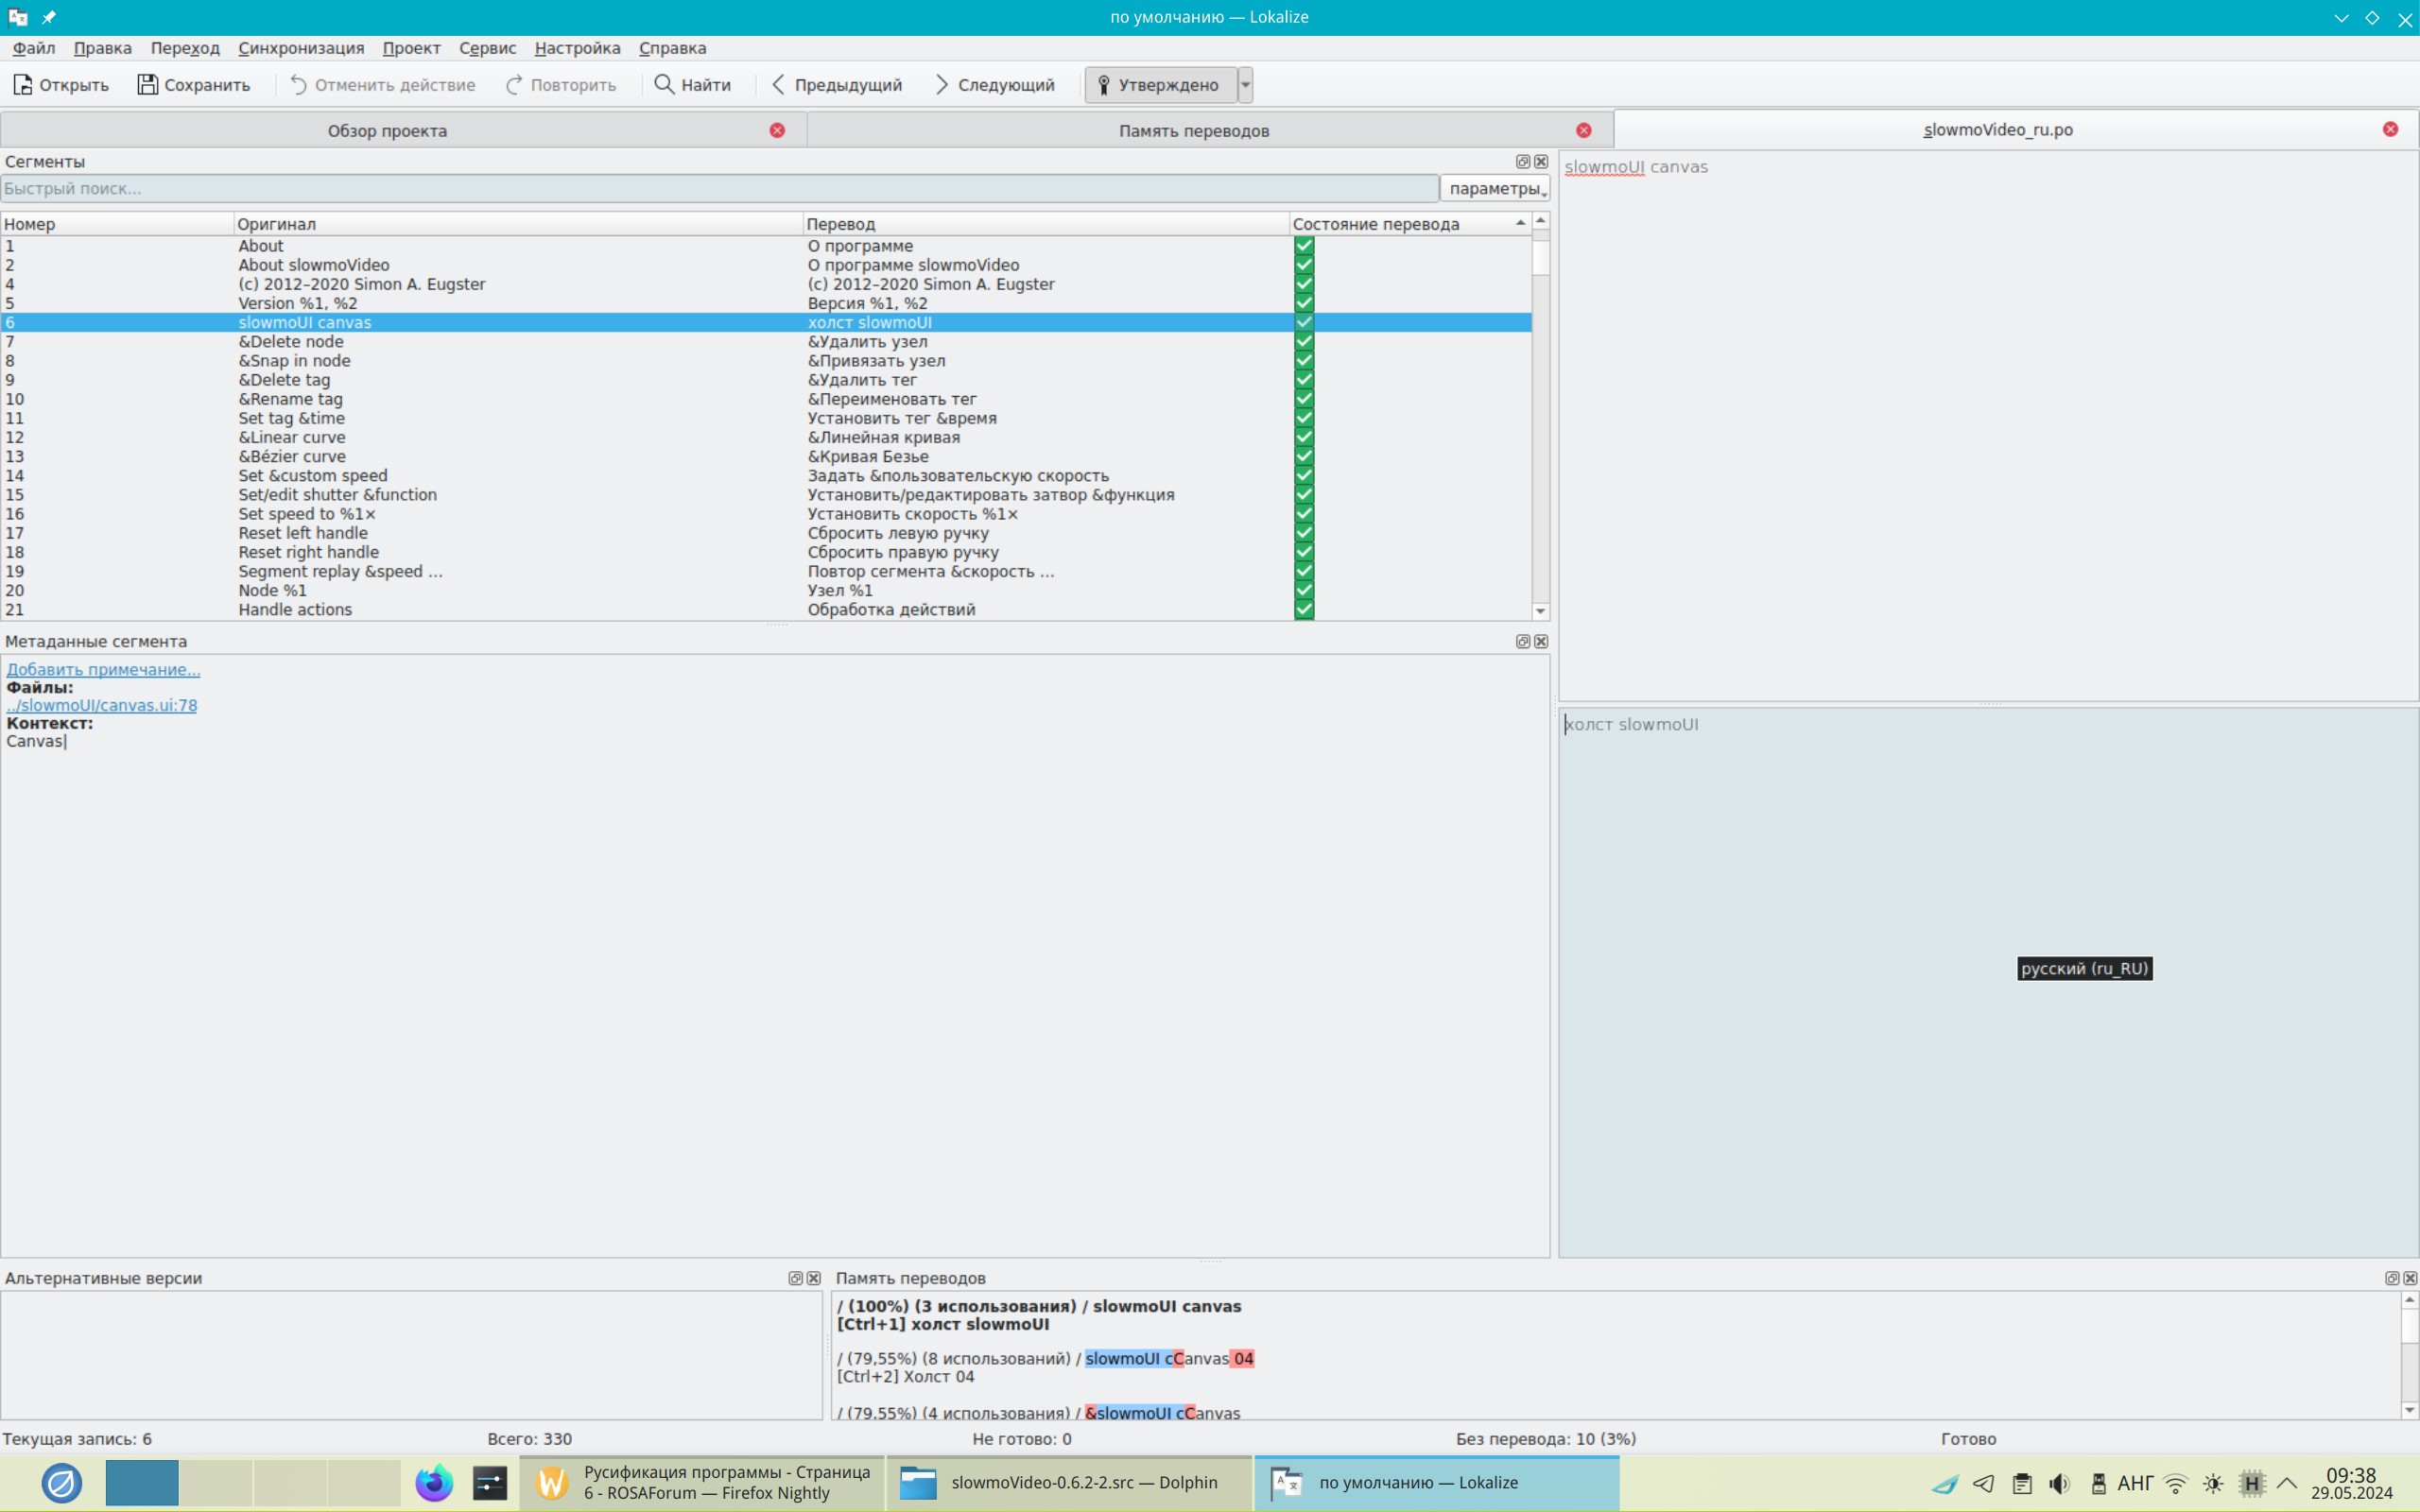Switch to Память переводов tab
Screen dimensions: 2420x1512
tap(1193, 131)
